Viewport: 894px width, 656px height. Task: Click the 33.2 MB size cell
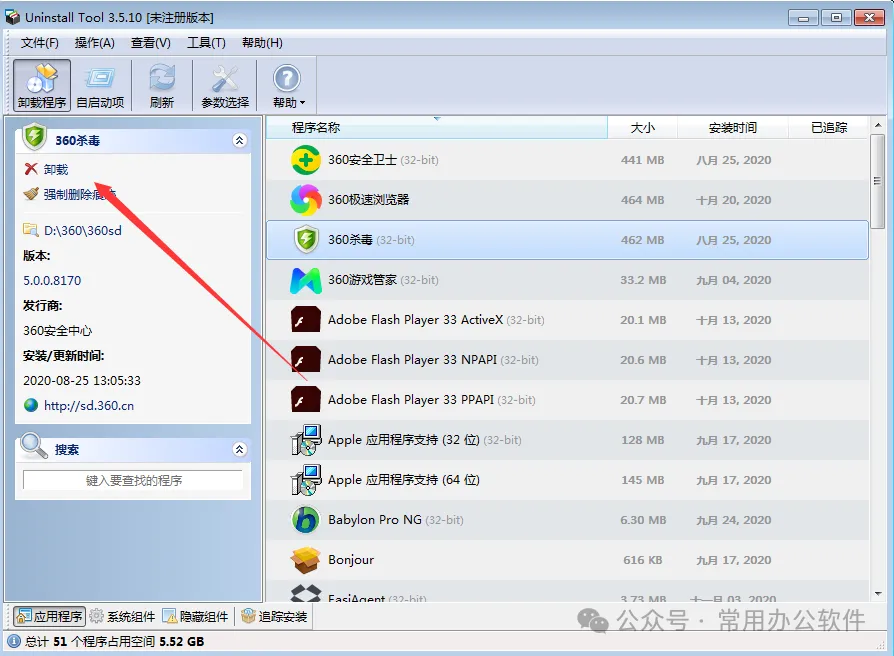(643, 280)
